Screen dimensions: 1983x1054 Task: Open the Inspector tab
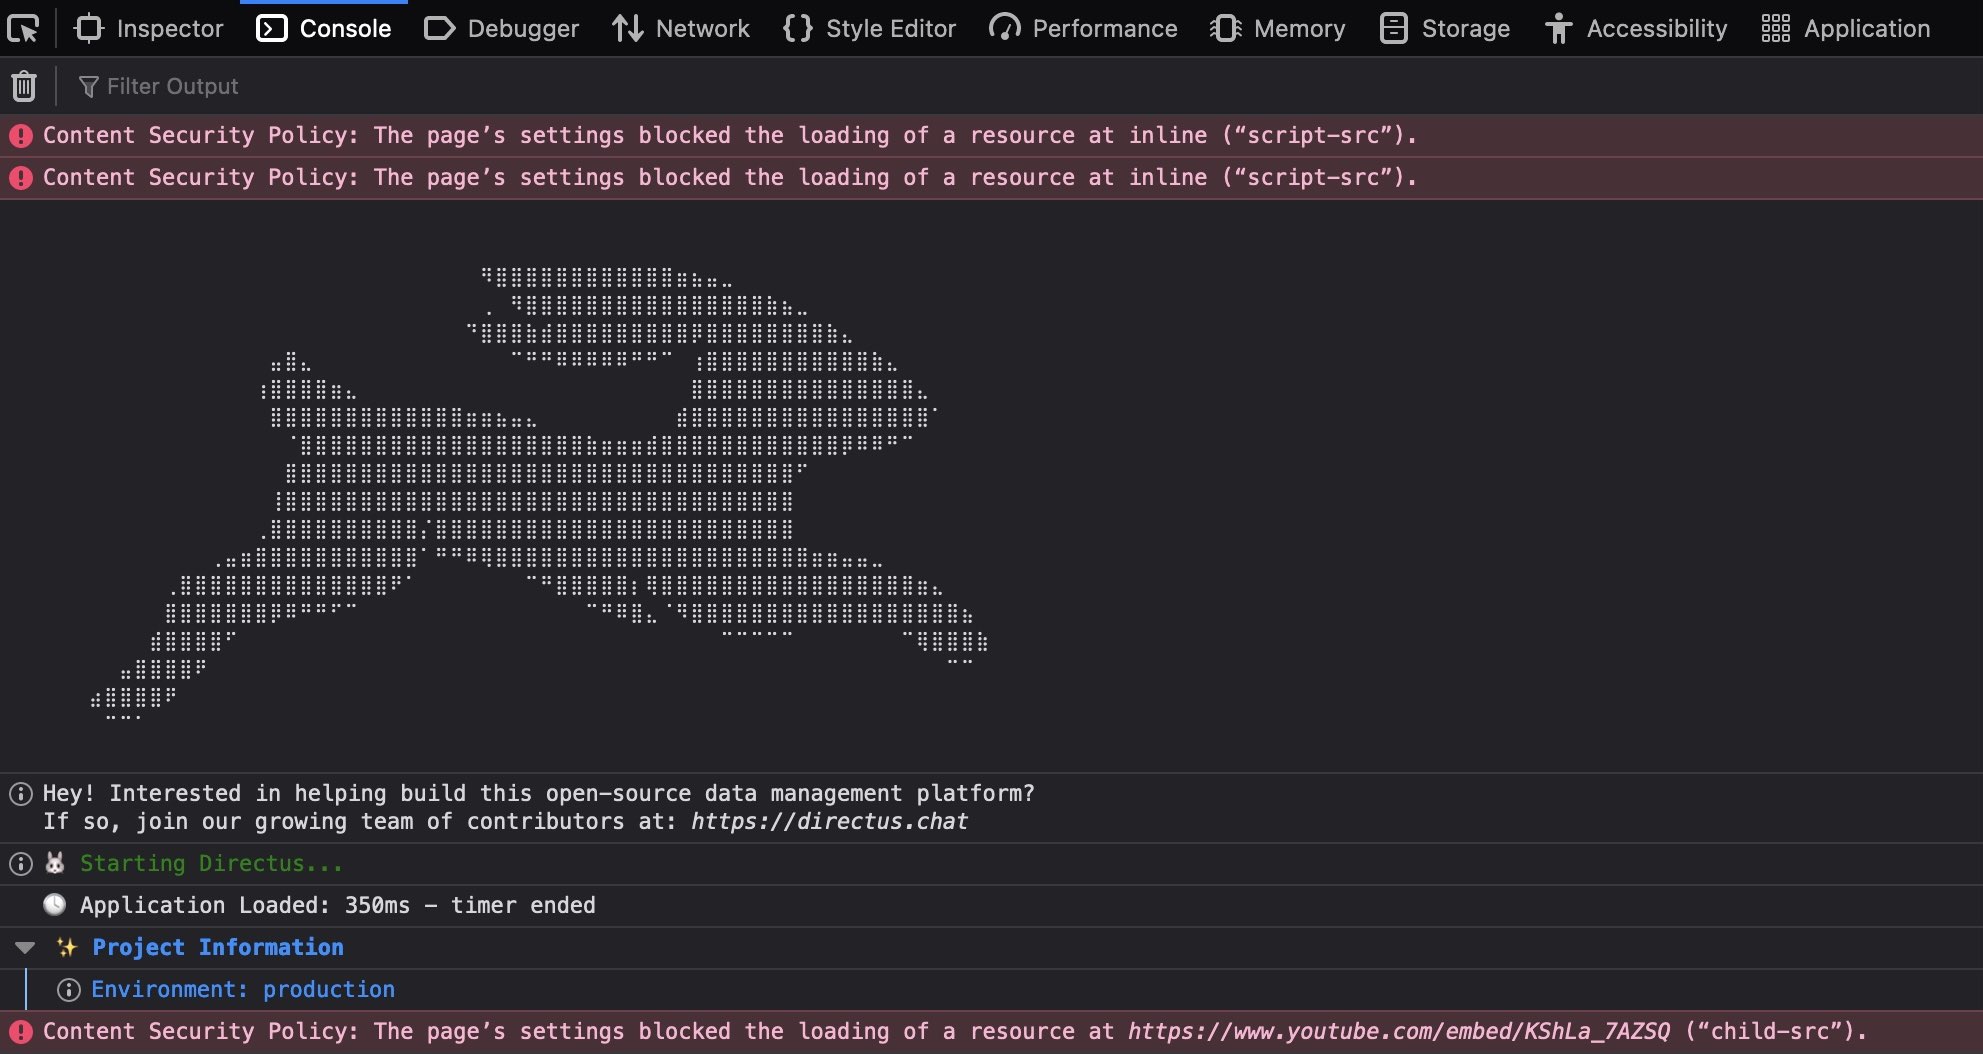[149, 28]
